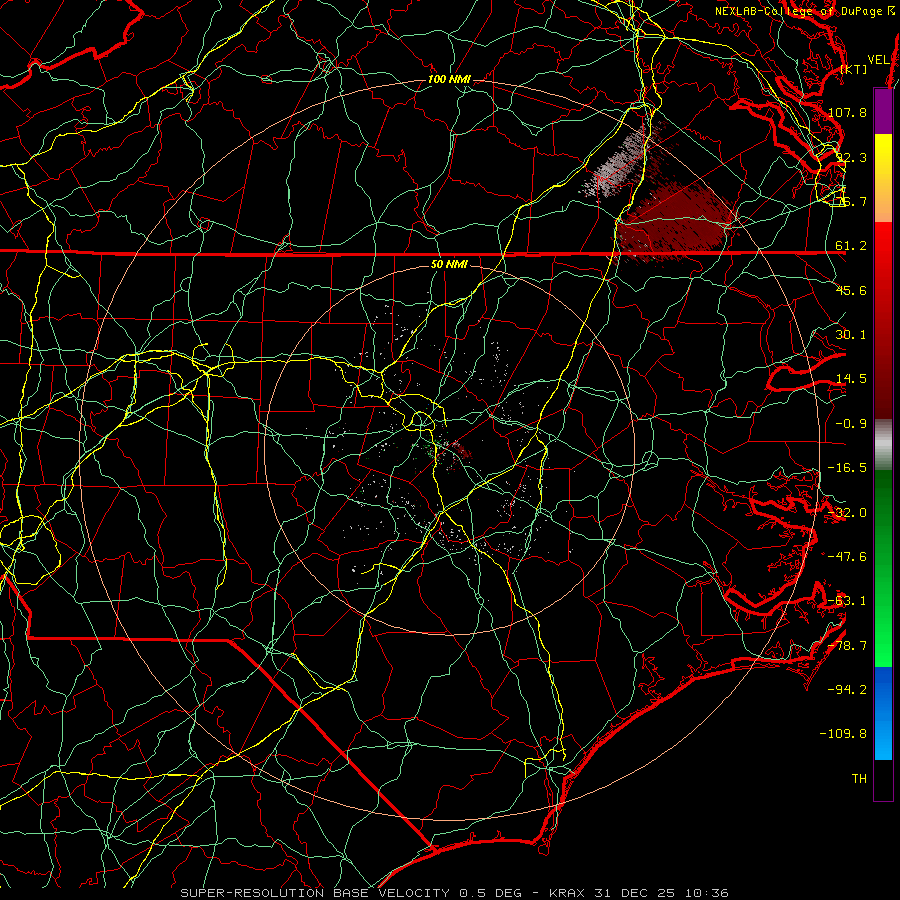The width and height of the screenshot is (900, 900).
Task: Click the 10:36 timestamp in the caption
Action: [x=709, y=893]
